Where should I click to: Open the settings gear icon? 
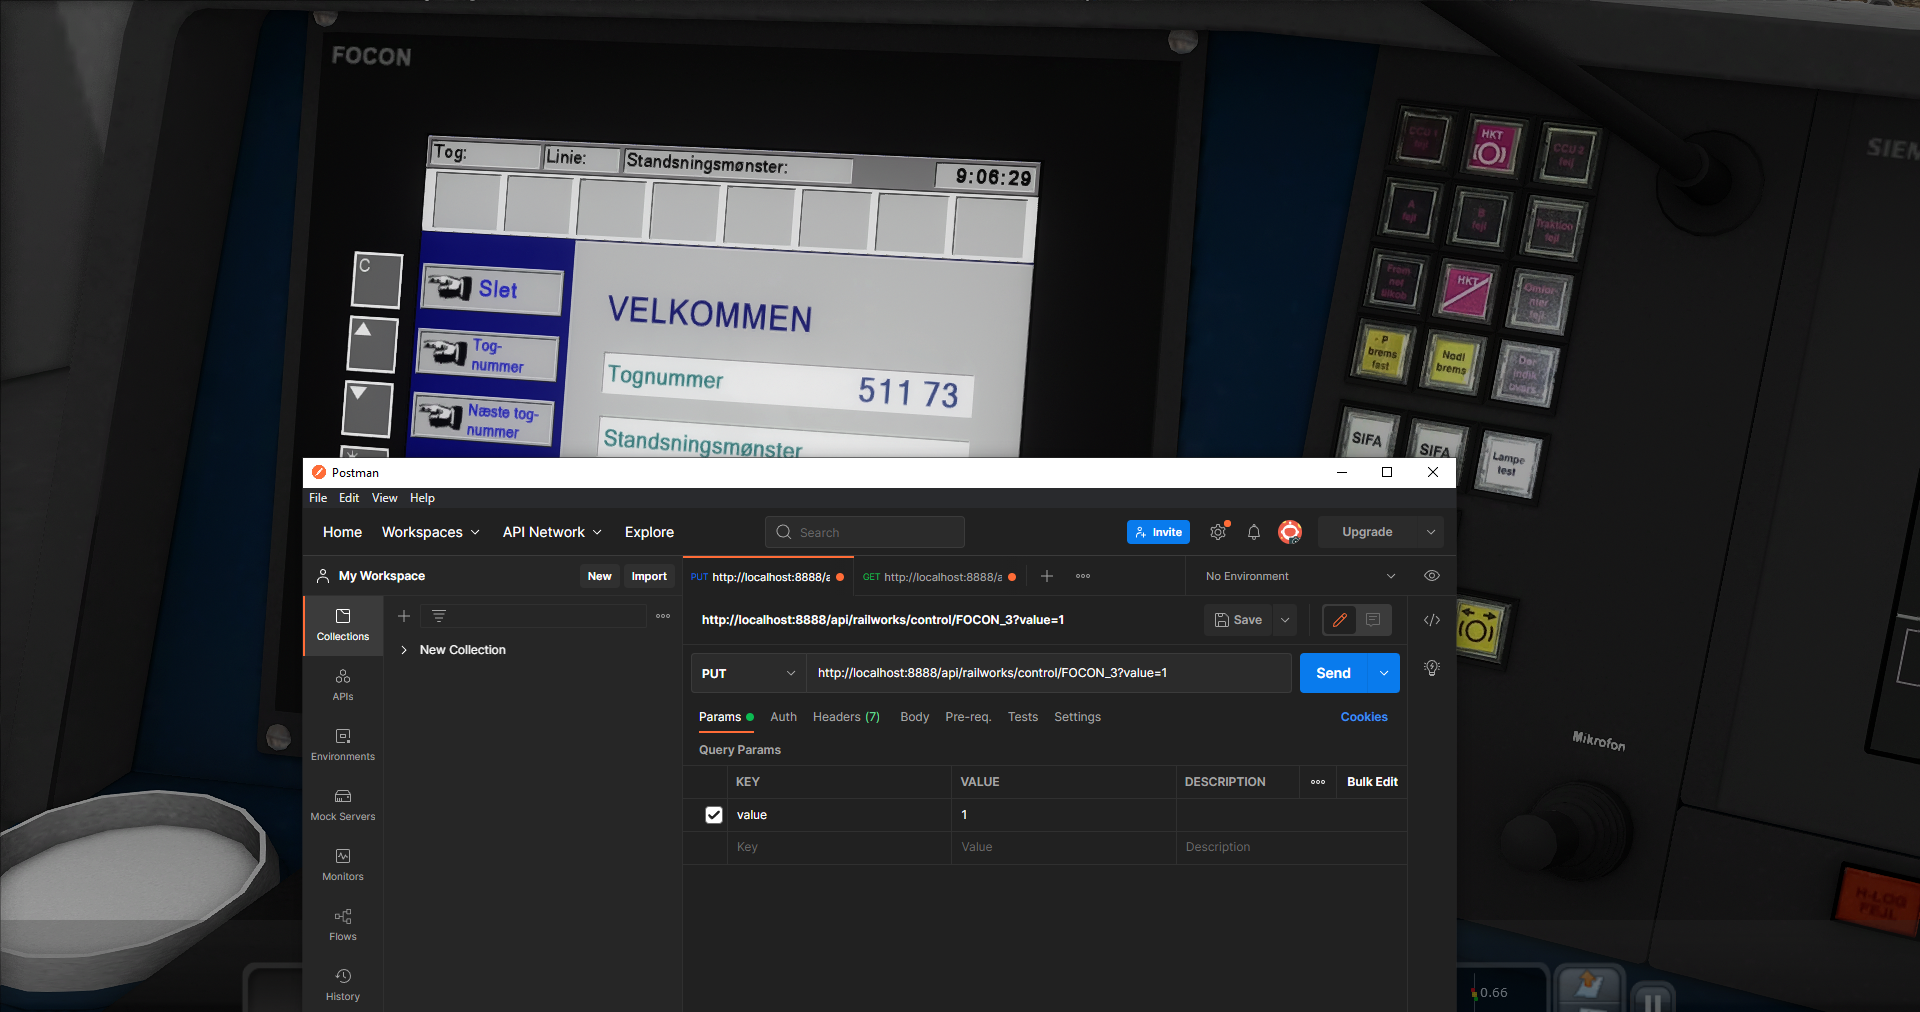[1218, 532]
